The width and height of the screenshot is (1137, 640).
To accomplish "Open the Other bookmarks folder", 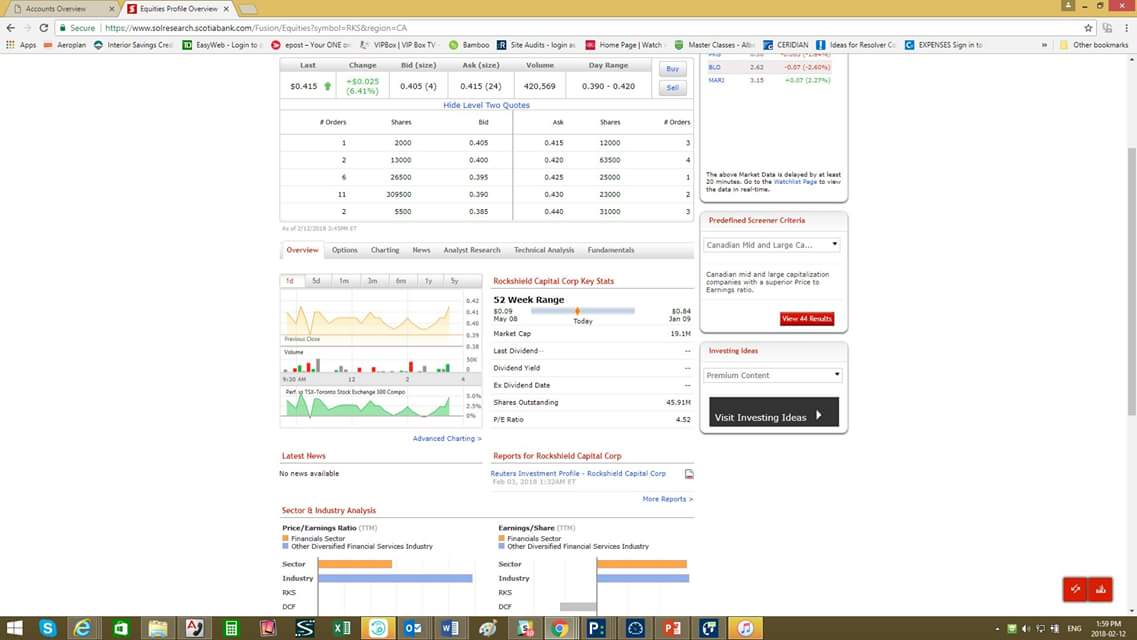I will (1093, 45).
